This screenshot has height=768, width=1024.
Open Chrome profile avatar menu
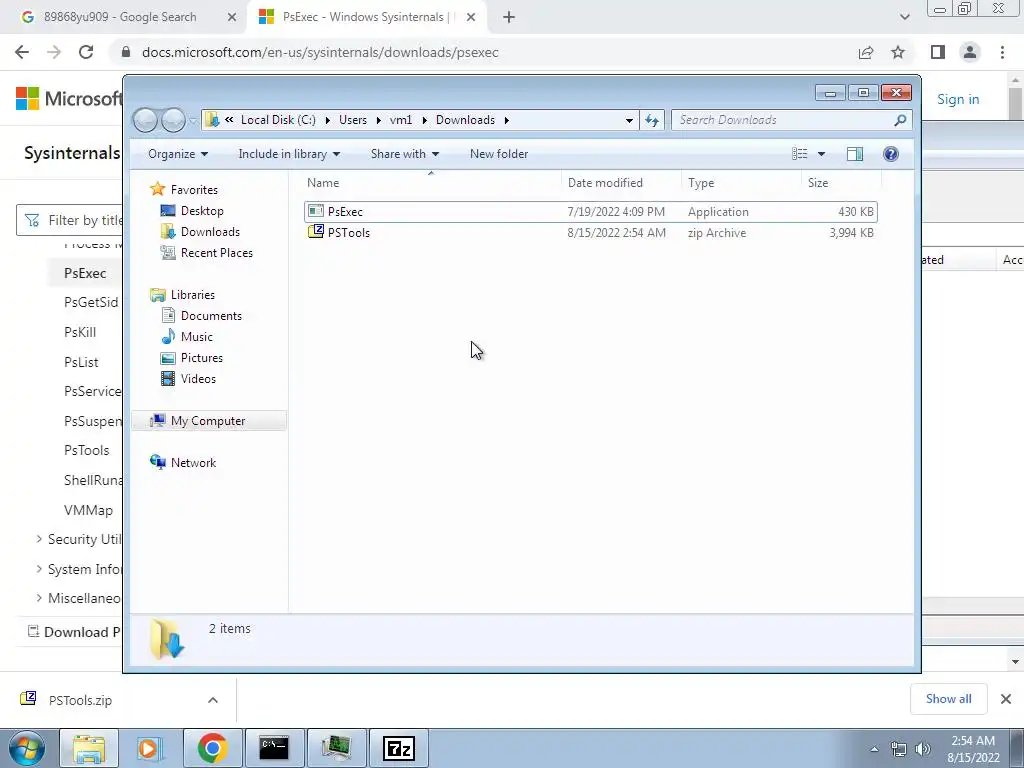970,52
